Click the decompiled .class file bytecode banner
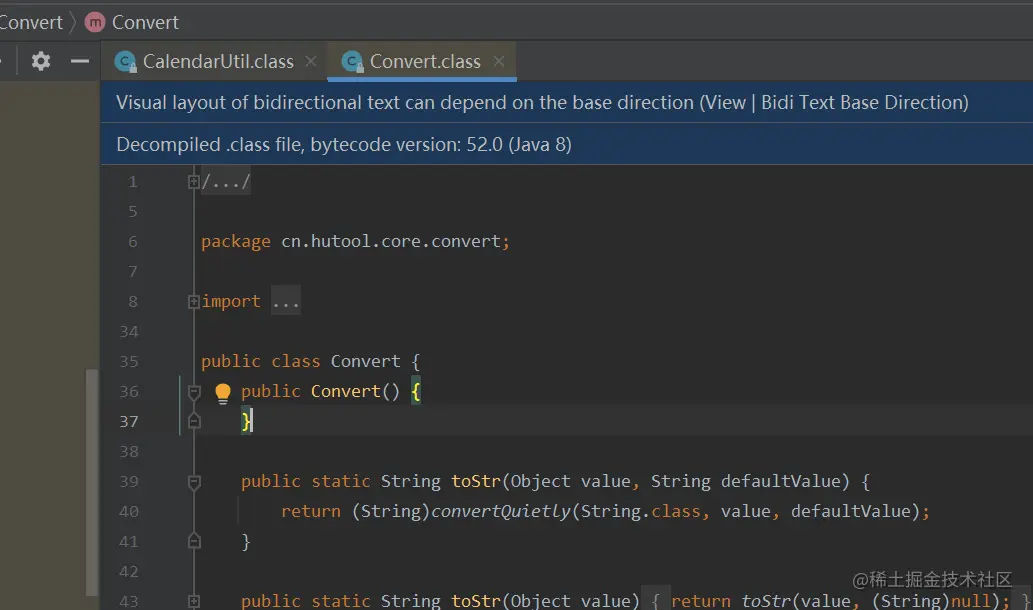Screen dimensions: 1033x610 click(x=567, y=144)
